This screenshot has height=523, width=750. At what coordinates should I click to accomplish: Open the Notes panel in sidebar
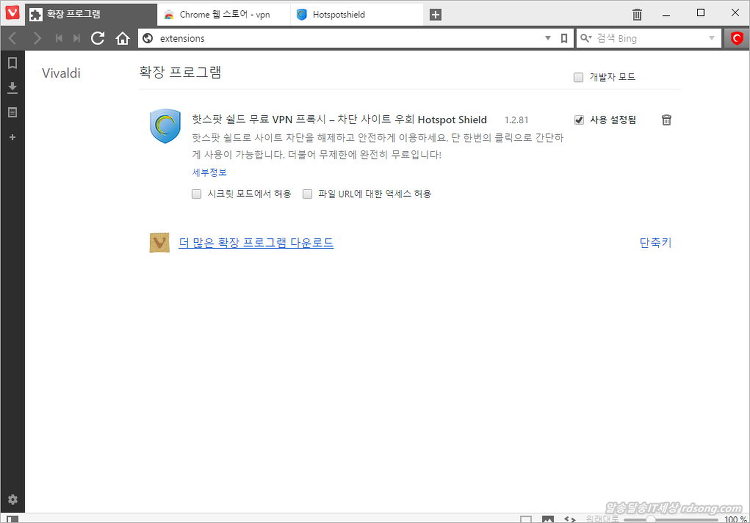point(12,112)
